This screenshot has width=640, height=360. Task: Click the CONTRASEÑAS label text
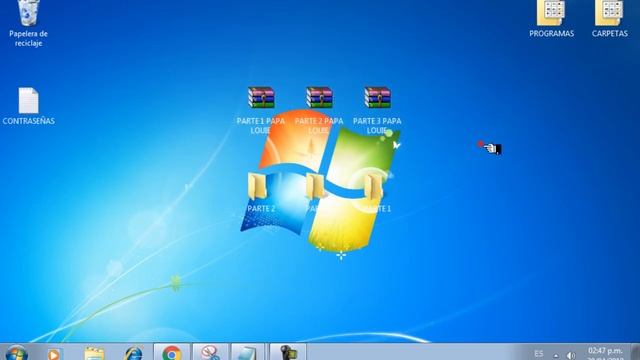click(x=29, y=121)
